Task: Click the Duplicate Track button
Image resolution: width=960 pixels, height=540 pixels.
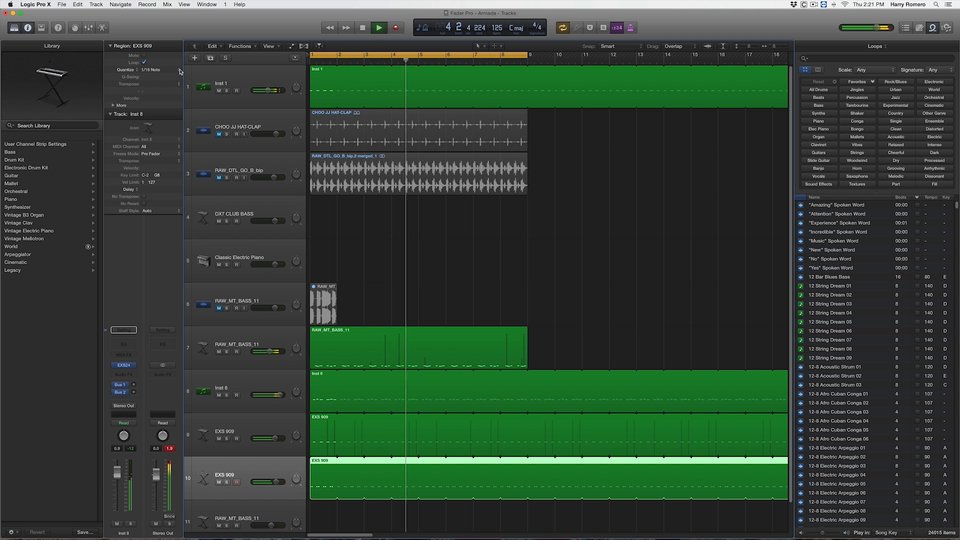Action: tap(210, 58)
